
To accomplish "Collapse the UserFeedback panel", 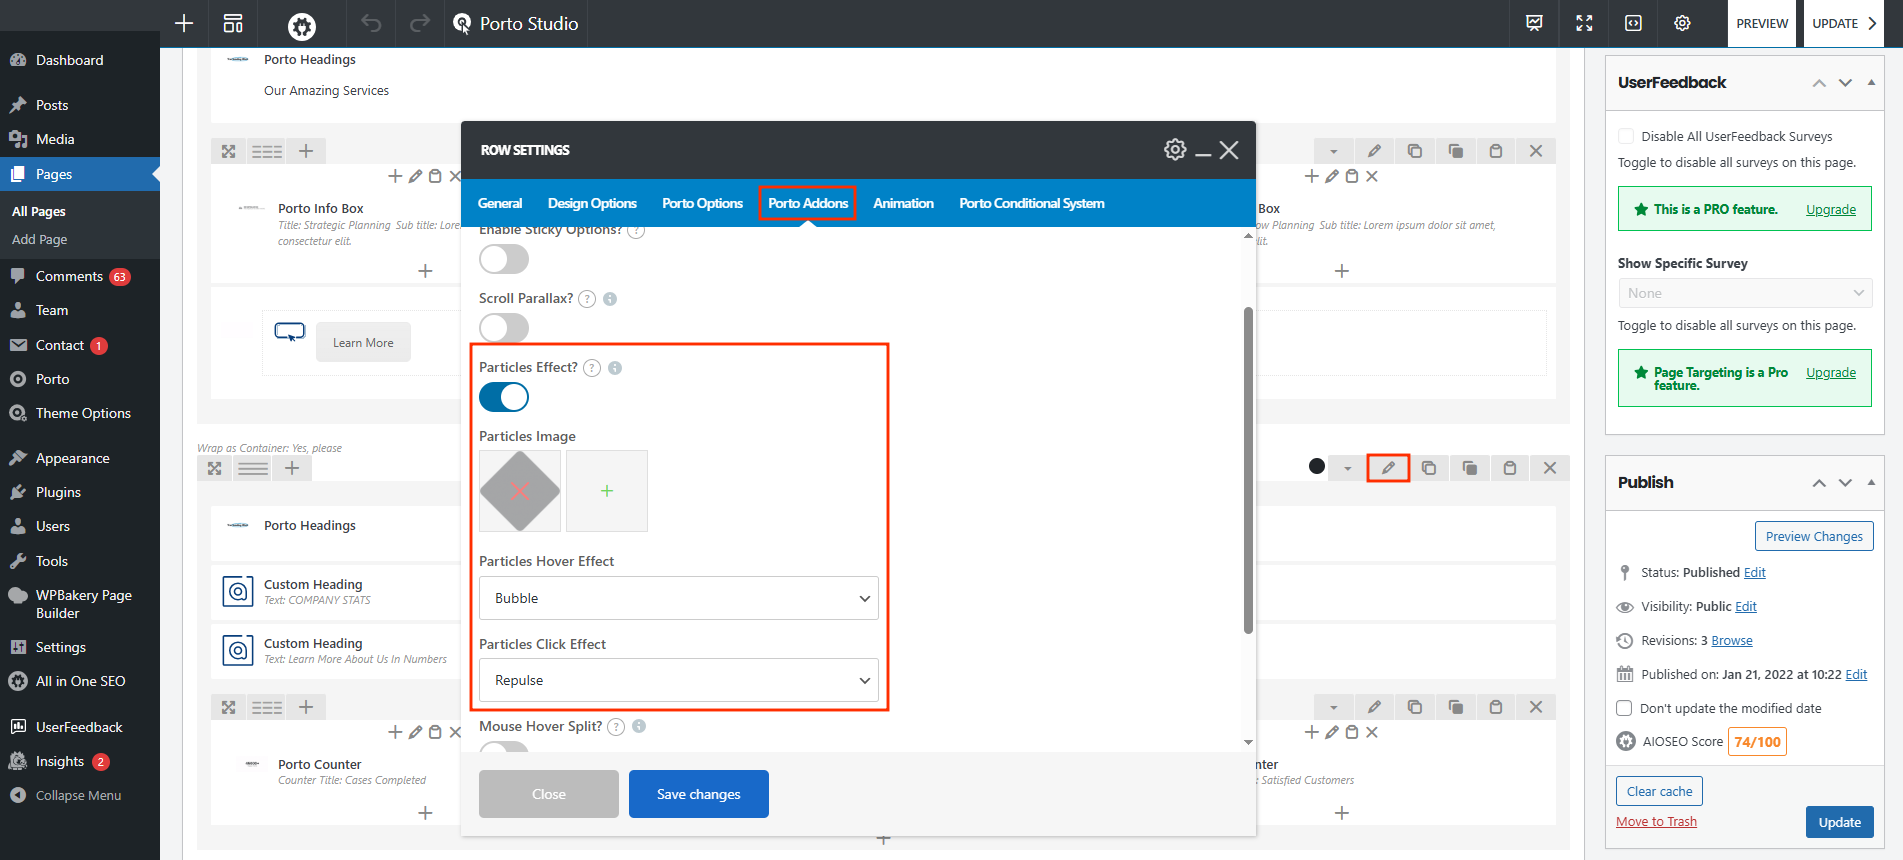I will [1871, 83].
